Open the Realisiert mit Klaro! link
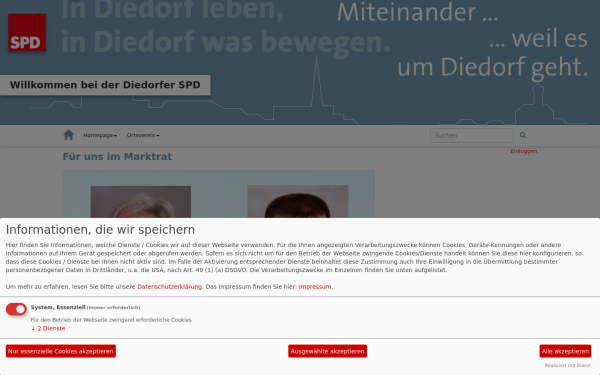Image resolution: width=600 pixels, height=375 pixels. [x=567, y=365]
